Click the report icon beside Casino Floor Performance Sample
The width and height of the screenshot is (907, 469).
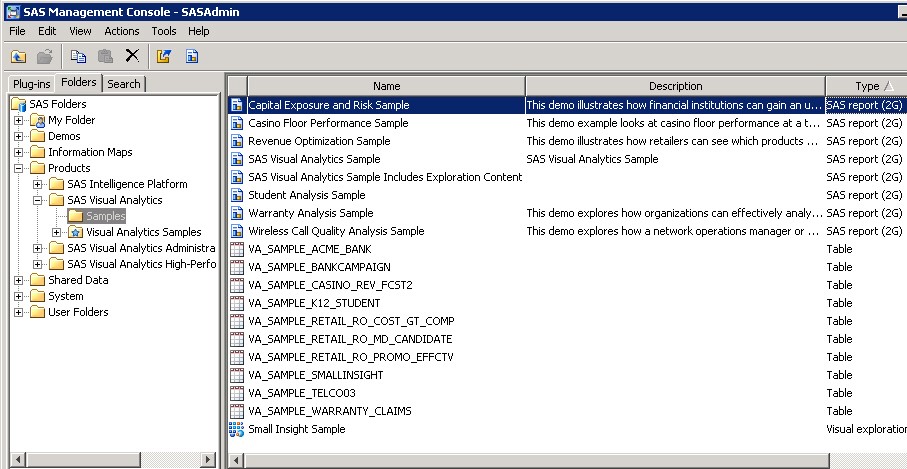237,123
